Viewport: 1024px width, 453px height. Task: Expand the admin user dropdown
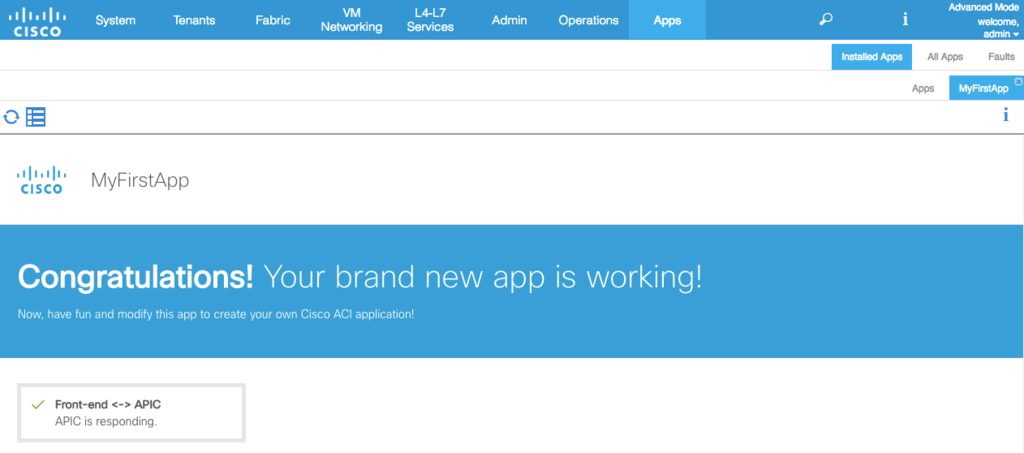(x=1001, y=33)
